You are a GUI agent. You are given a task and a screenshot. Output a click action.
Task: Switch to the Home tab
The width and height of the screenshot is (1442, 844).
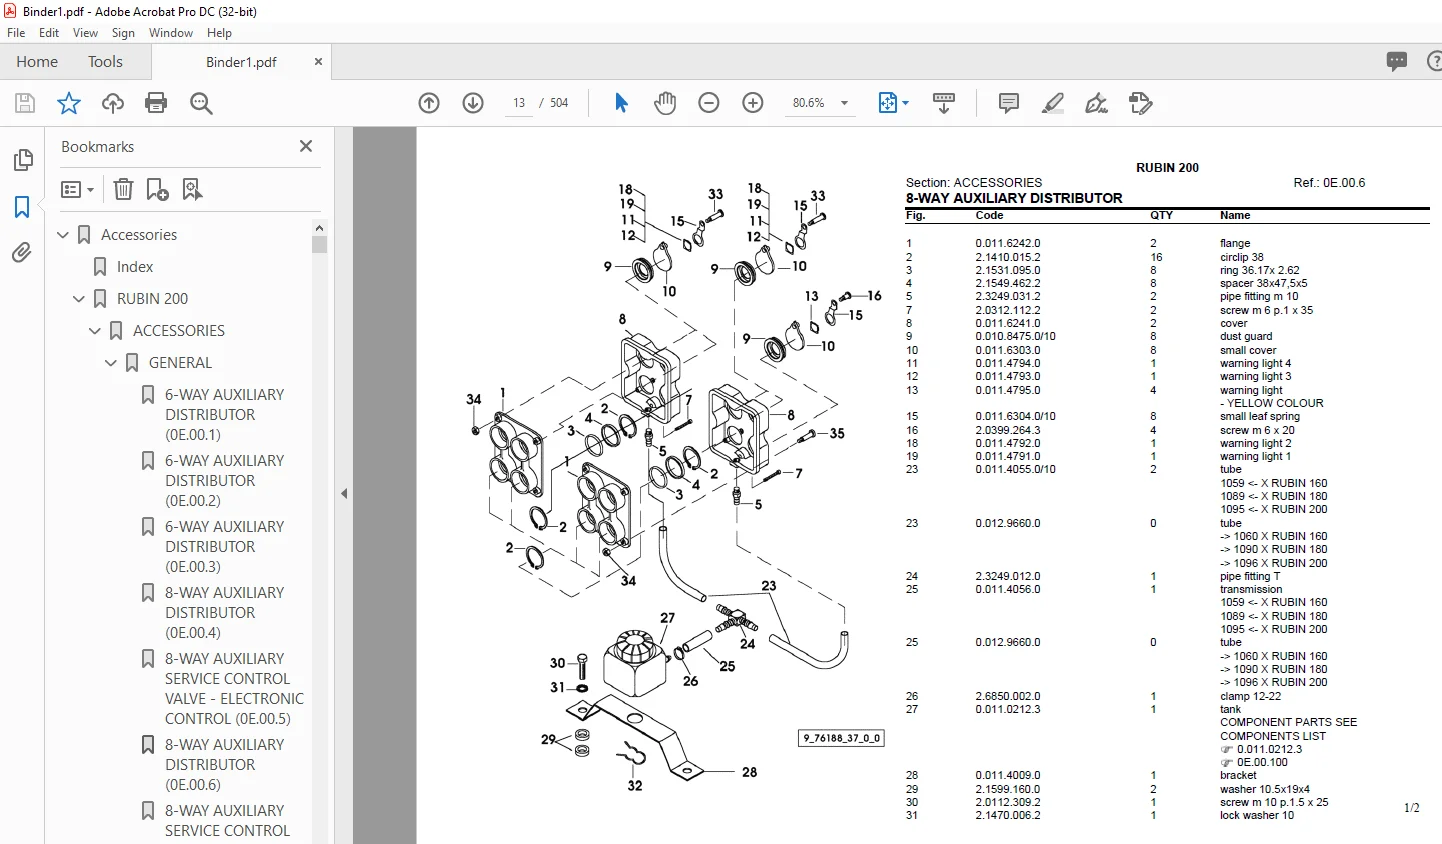[x=37, y=61]
